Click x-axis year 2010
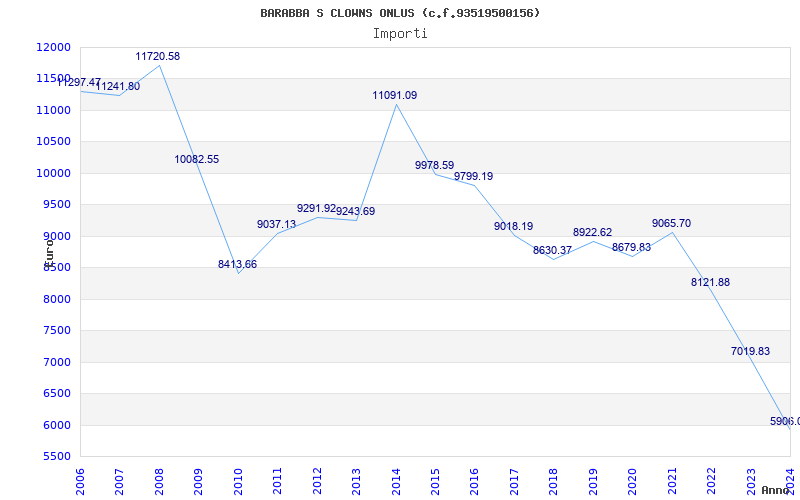This screenshot has height=500, width=800. tap(238, 481)
